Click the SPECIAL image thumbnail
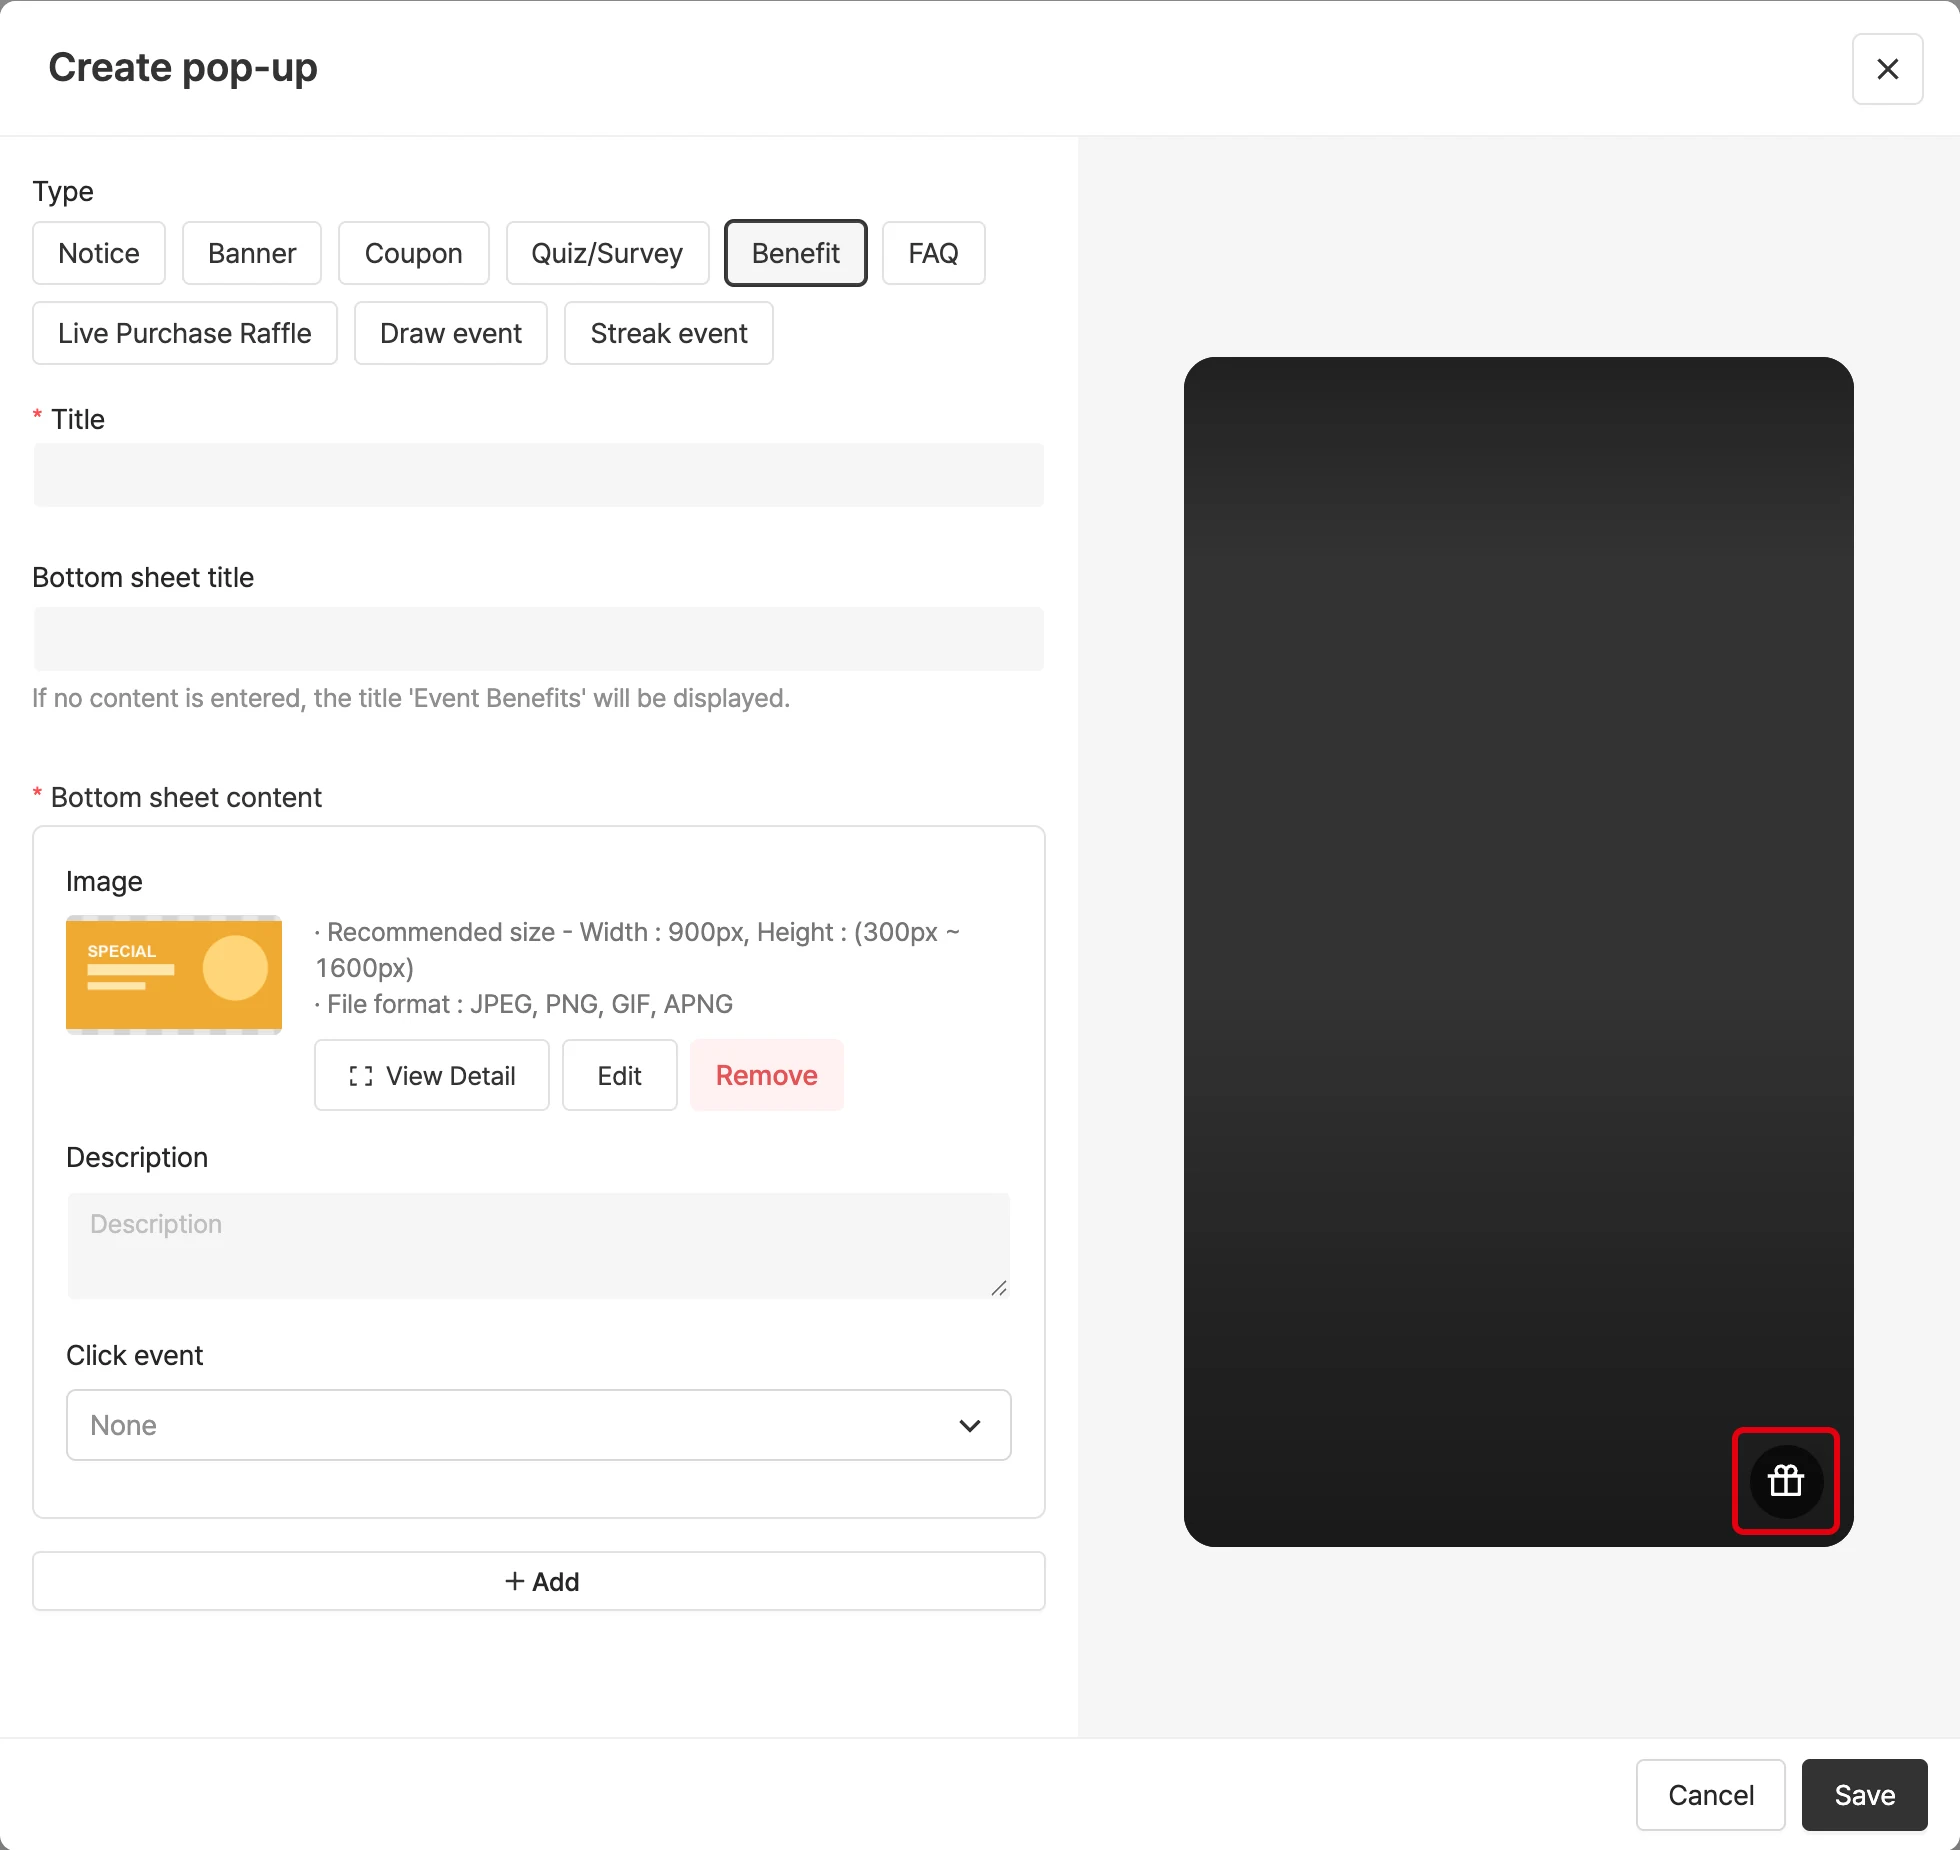The image size is (1960, 1850). coord(174,975)
